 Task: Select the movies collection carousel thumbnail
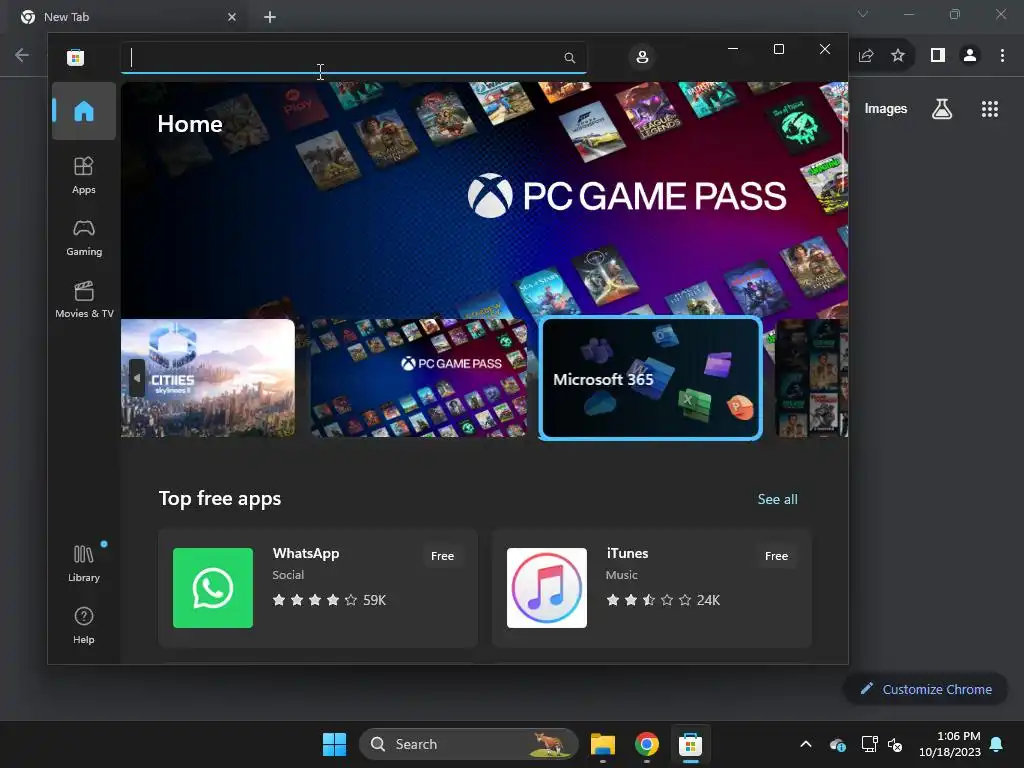click(812, 378)
